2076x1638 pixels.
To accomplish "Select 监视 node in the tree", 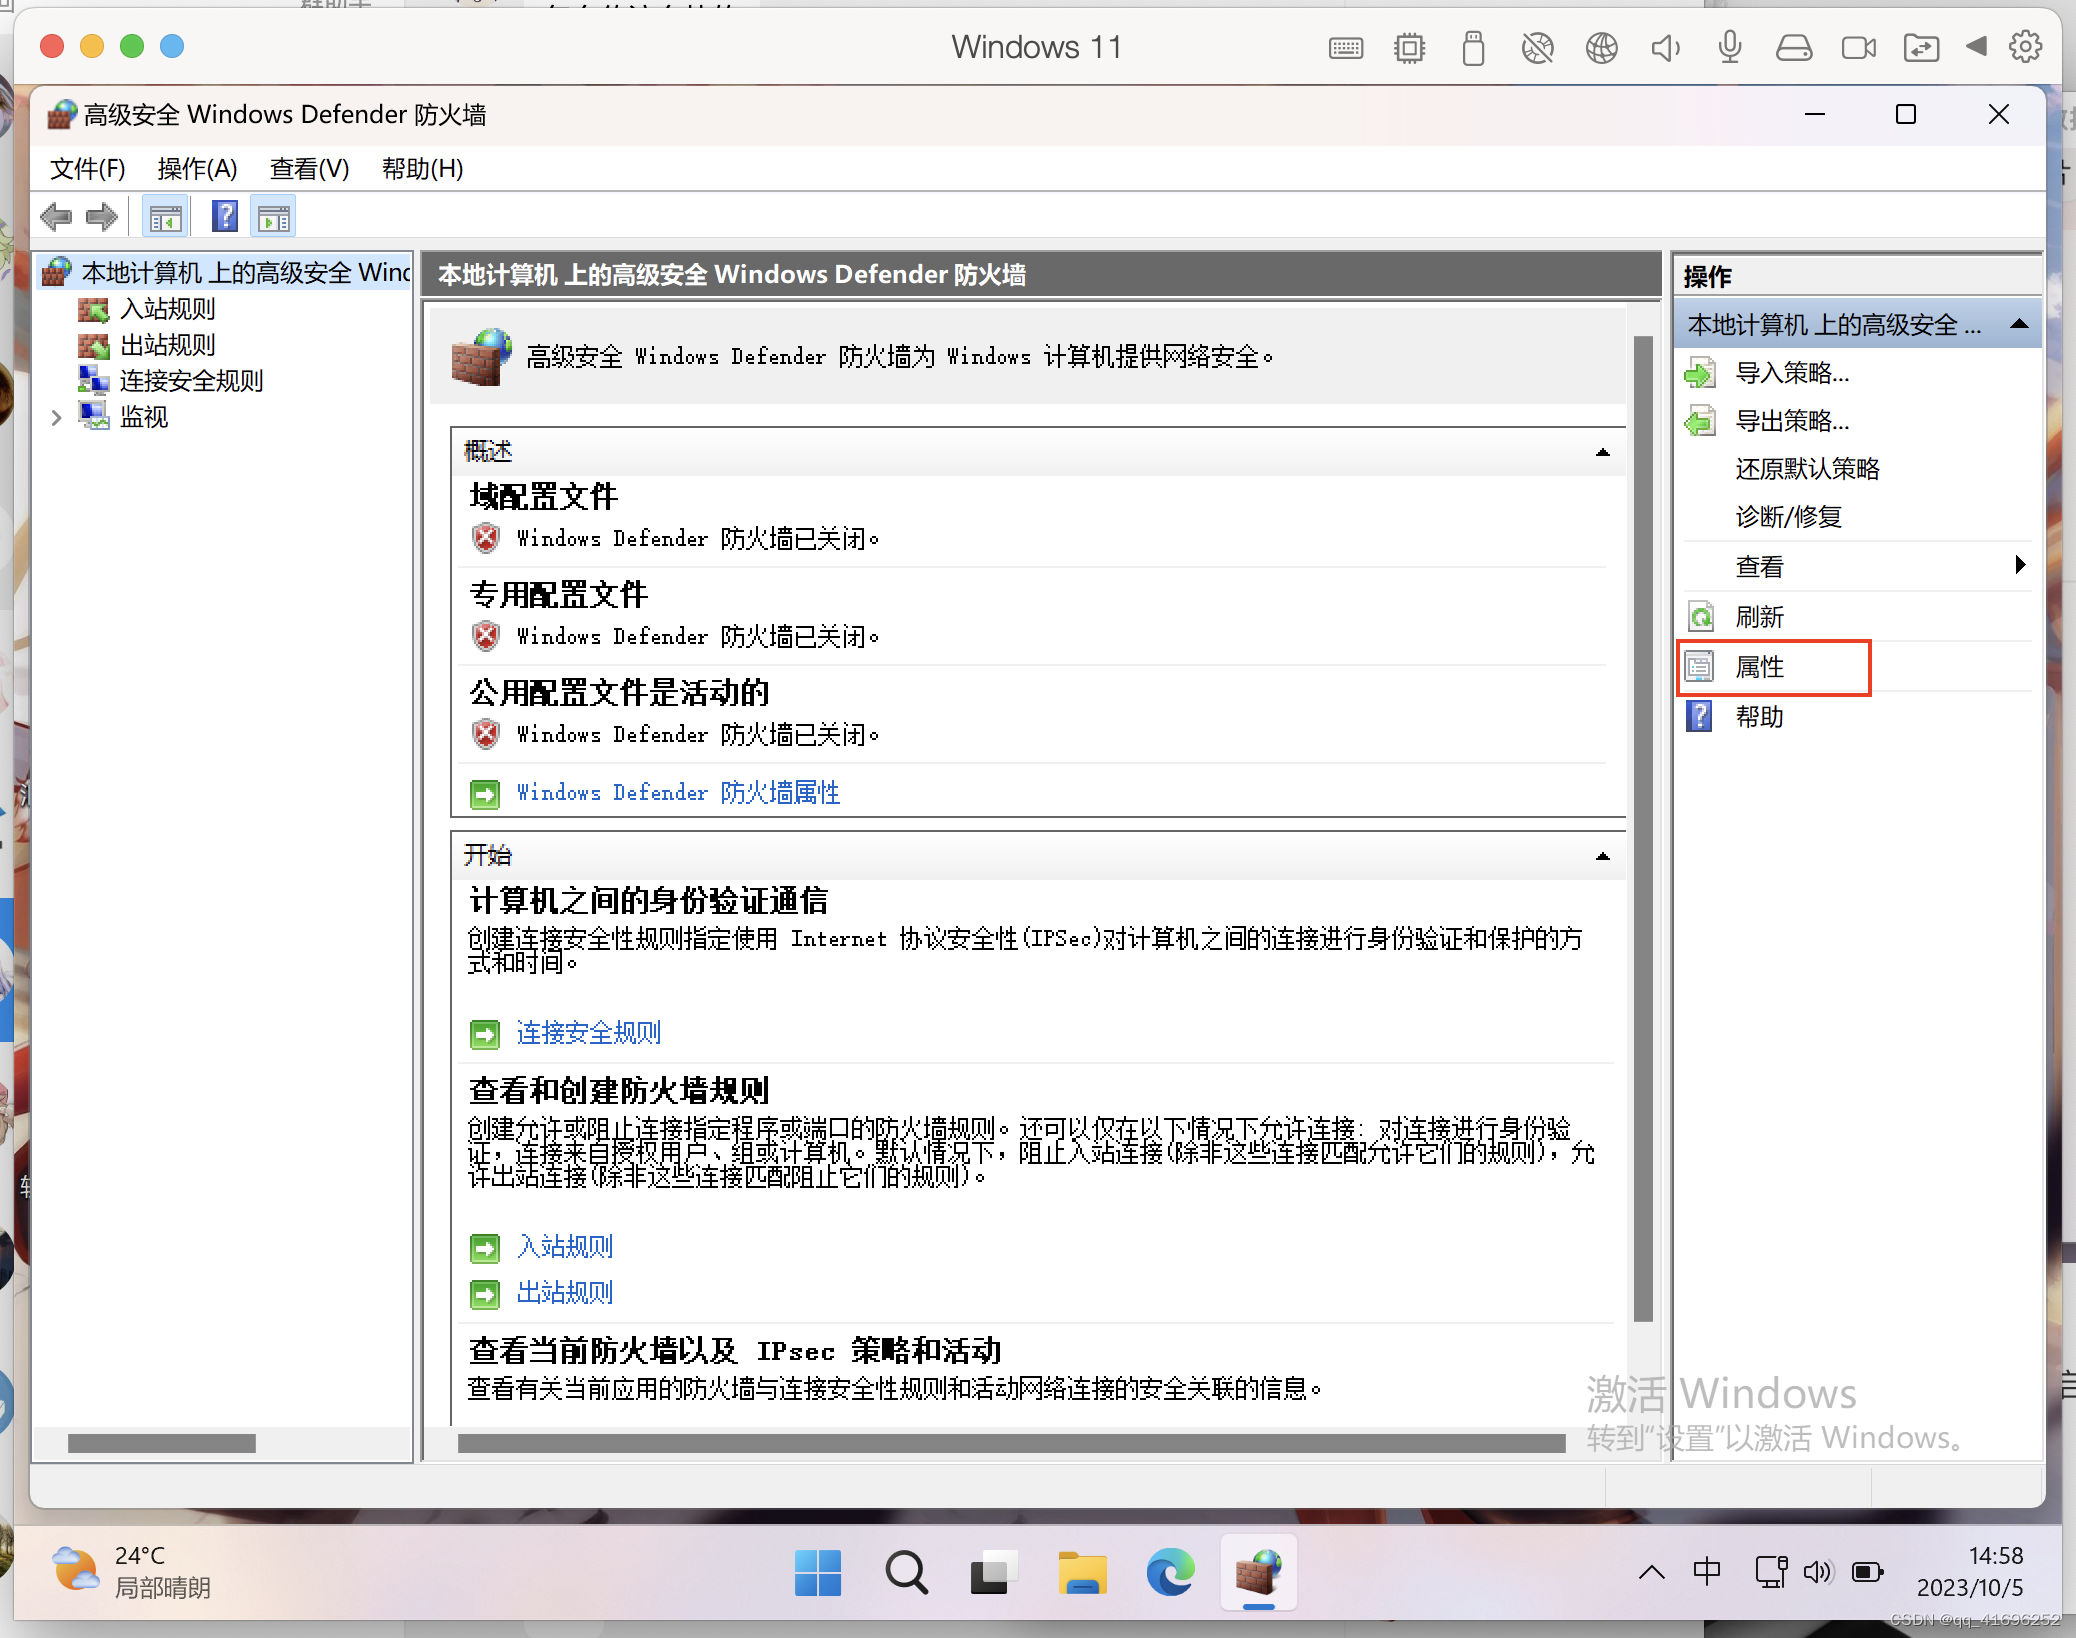I will click(x=143, y=417).
